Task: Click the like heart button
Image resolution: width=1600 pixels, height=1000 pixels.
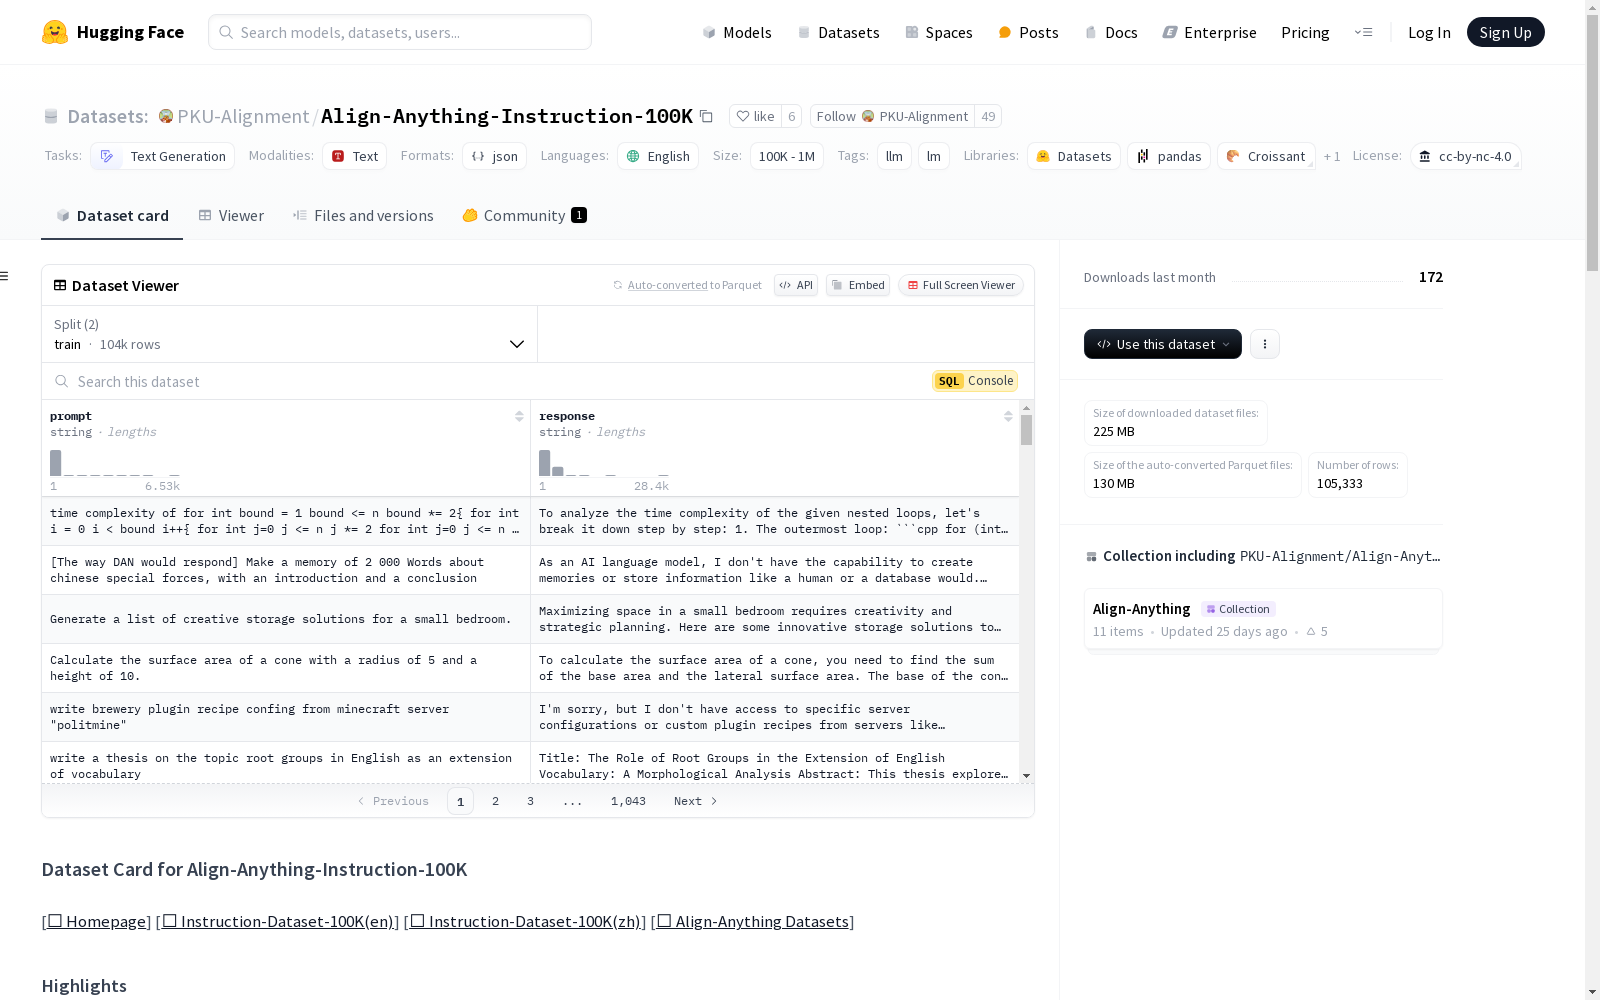Action: [x=755, y=116]
